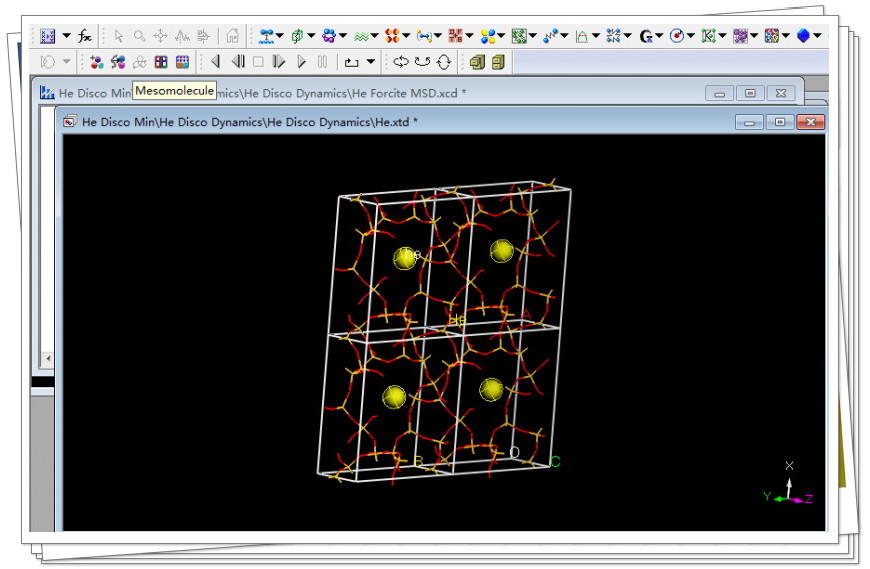
Task: Open dropdown next to the purple scripting icon
Action: pos(67,35)
